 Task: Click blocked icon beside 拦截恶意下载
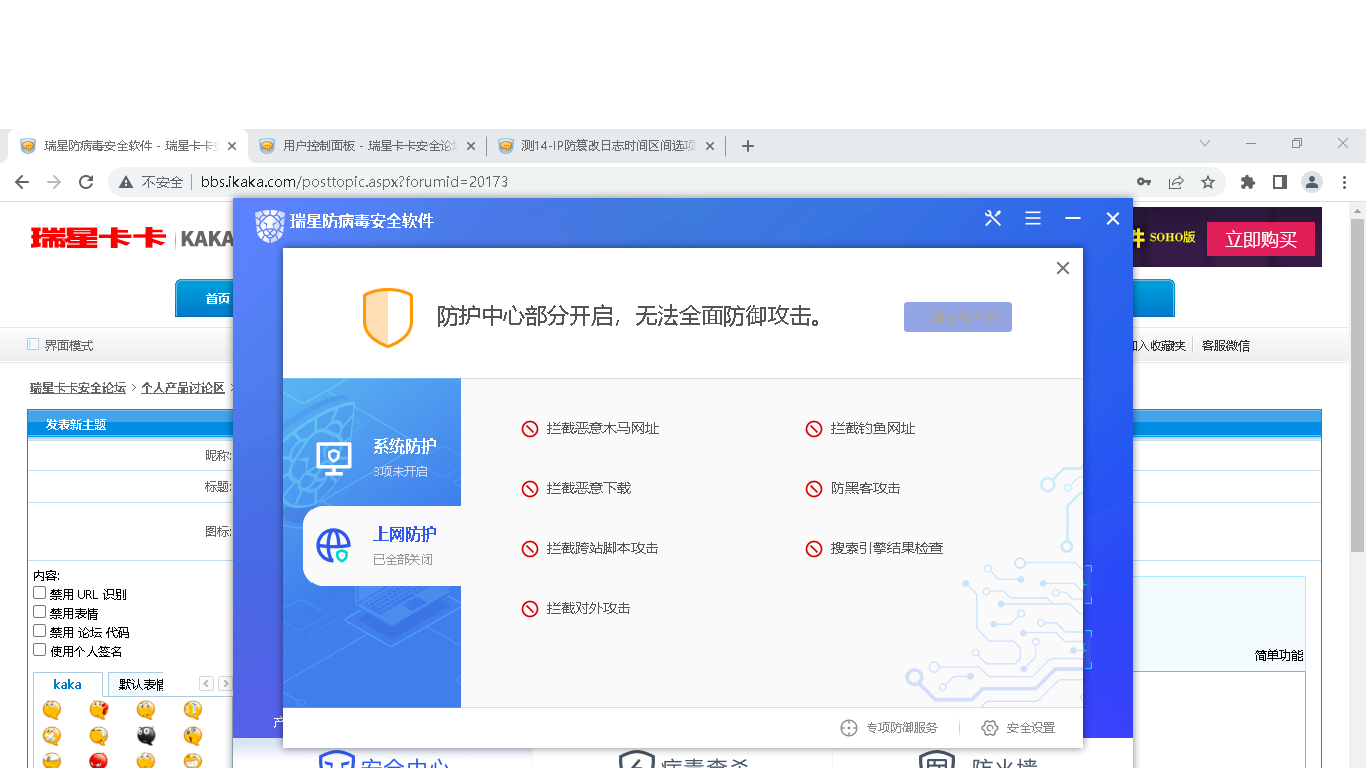530,489
